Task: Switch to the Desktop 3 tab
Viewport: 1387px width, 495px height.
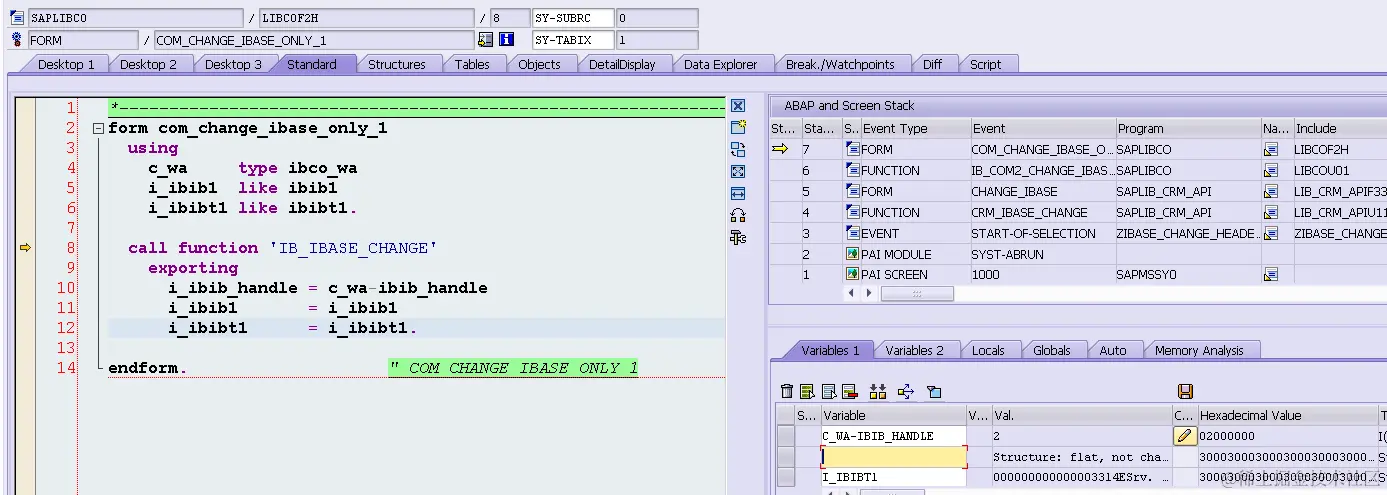Action: (x=233, y=64)
